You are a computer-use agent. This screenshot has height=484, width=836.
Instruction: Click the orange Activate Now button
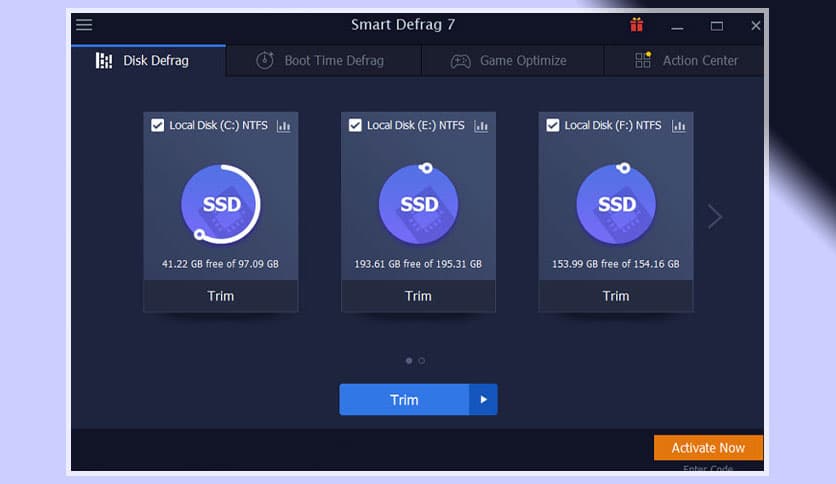pos(708,448)
